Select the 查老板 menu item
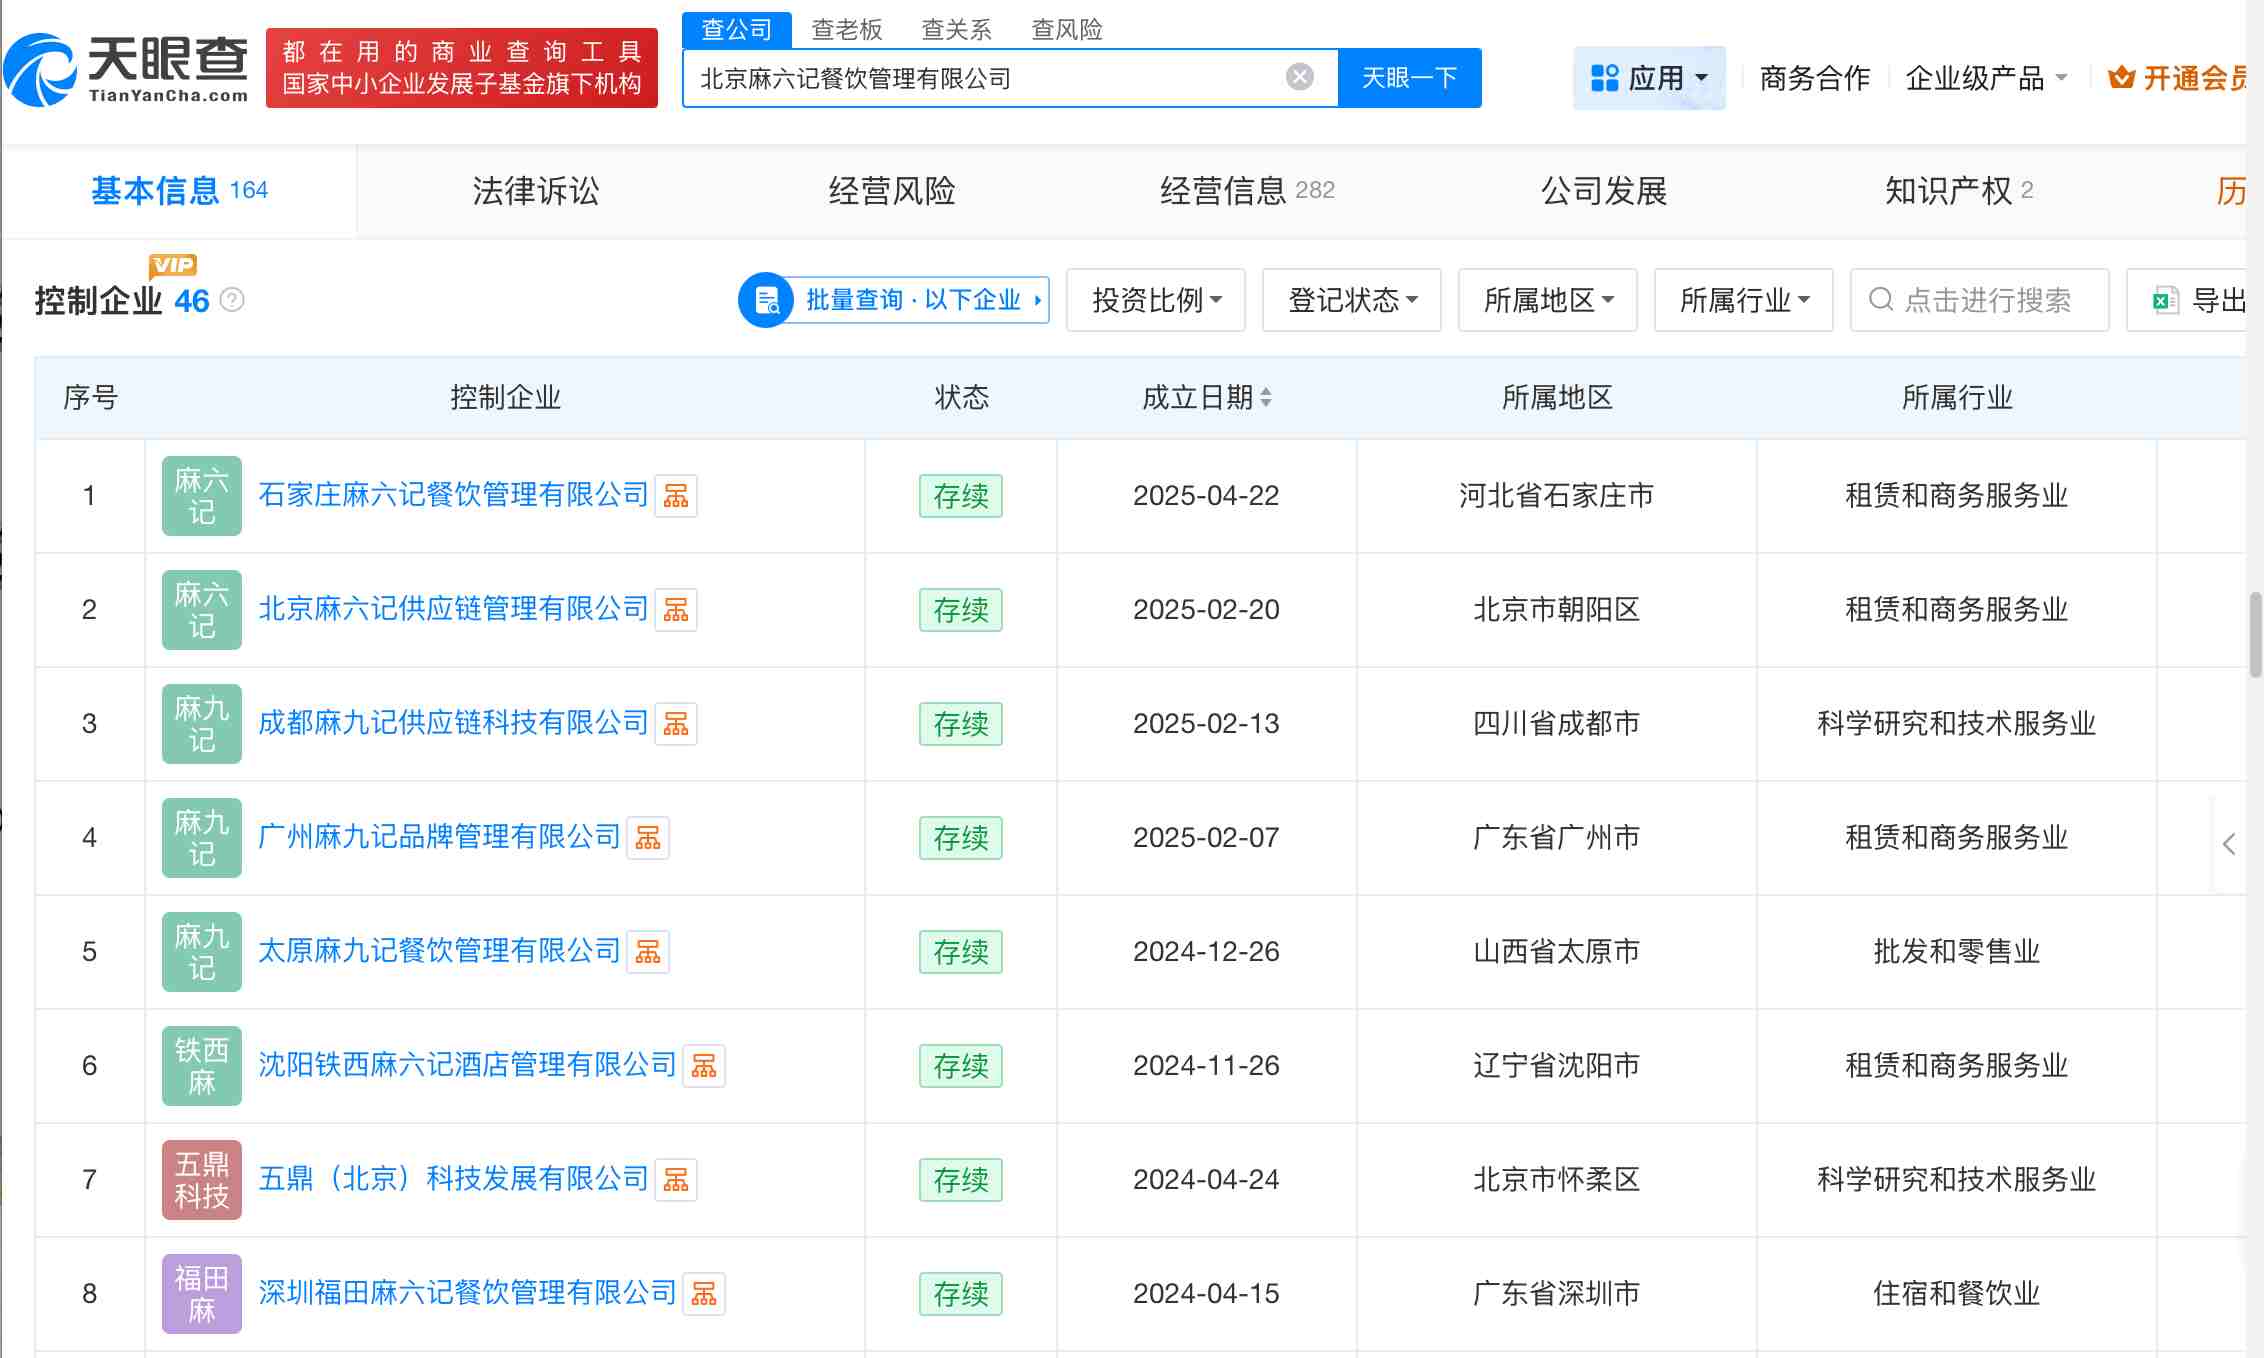The width and height of the screenshot is (2264, 1358). pos(845,29)
